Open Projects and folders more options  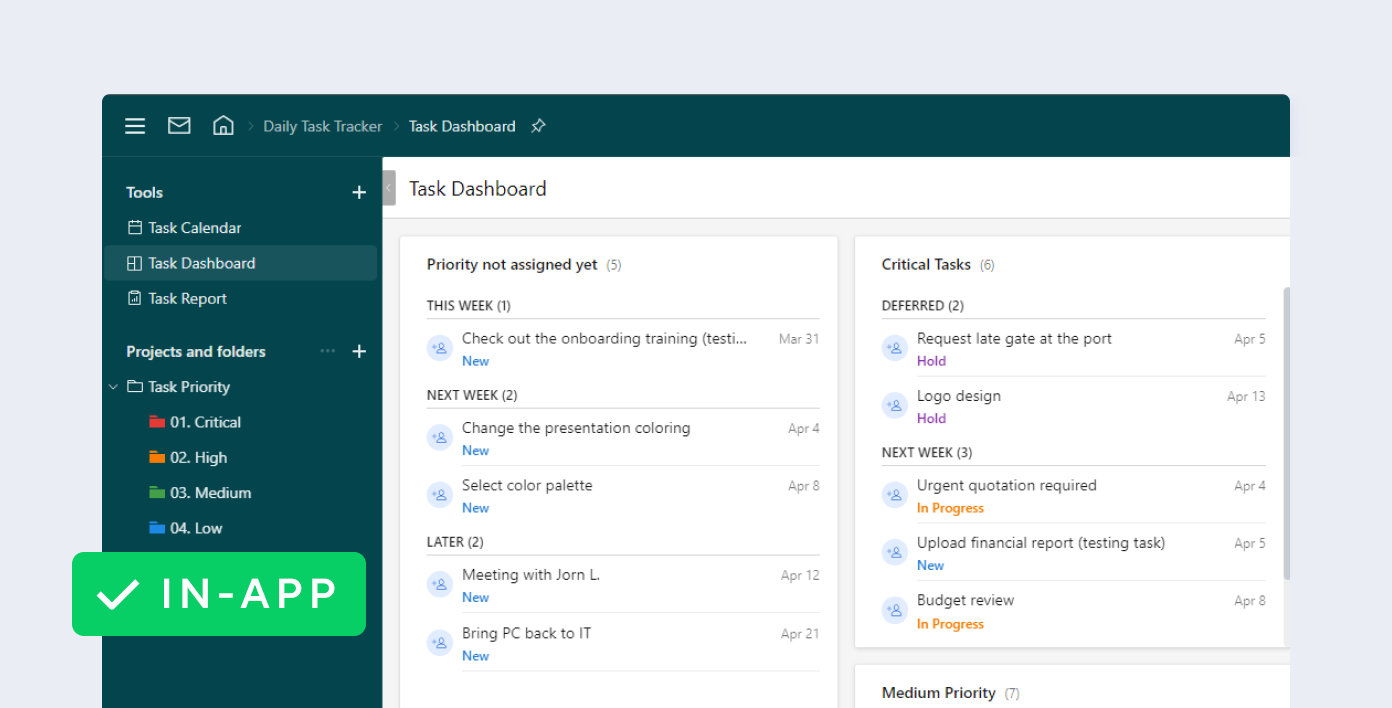pyautogui.click(x=328, y=352)
